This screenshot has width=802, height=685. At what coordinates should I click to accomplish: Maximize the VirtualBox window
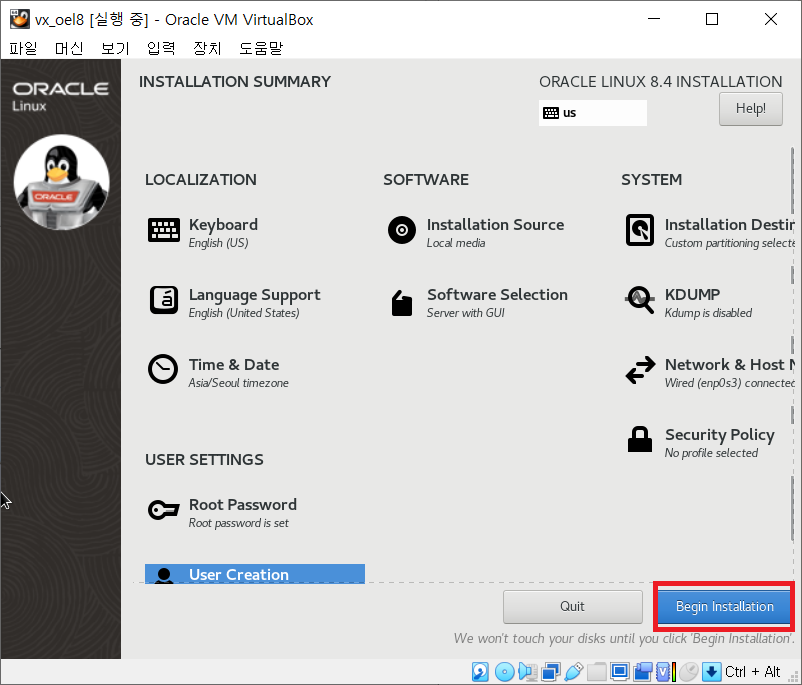[711, 19]
